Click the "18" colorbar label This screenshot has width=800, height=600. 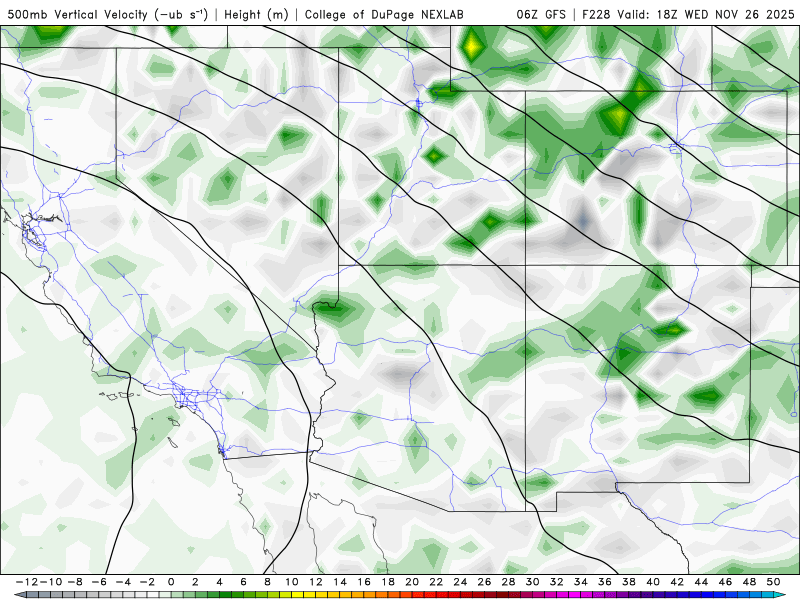[x=388, y=582]
